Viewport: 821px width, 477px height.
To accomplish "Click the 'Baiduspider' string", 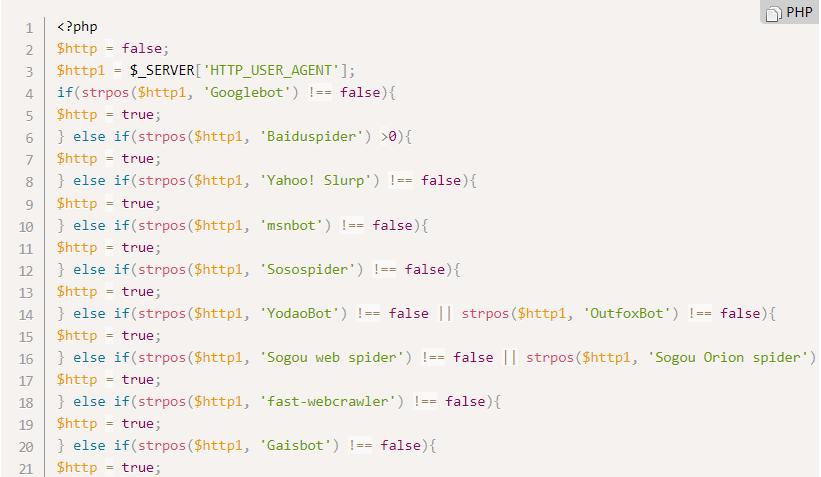I will pyautogui.click(x=312, y=137).
